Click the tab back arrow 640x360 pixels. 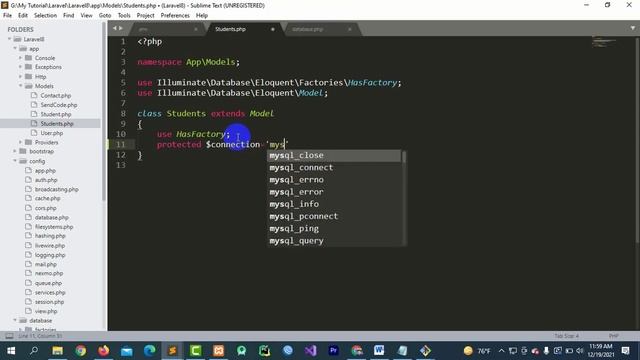point(115,28)
